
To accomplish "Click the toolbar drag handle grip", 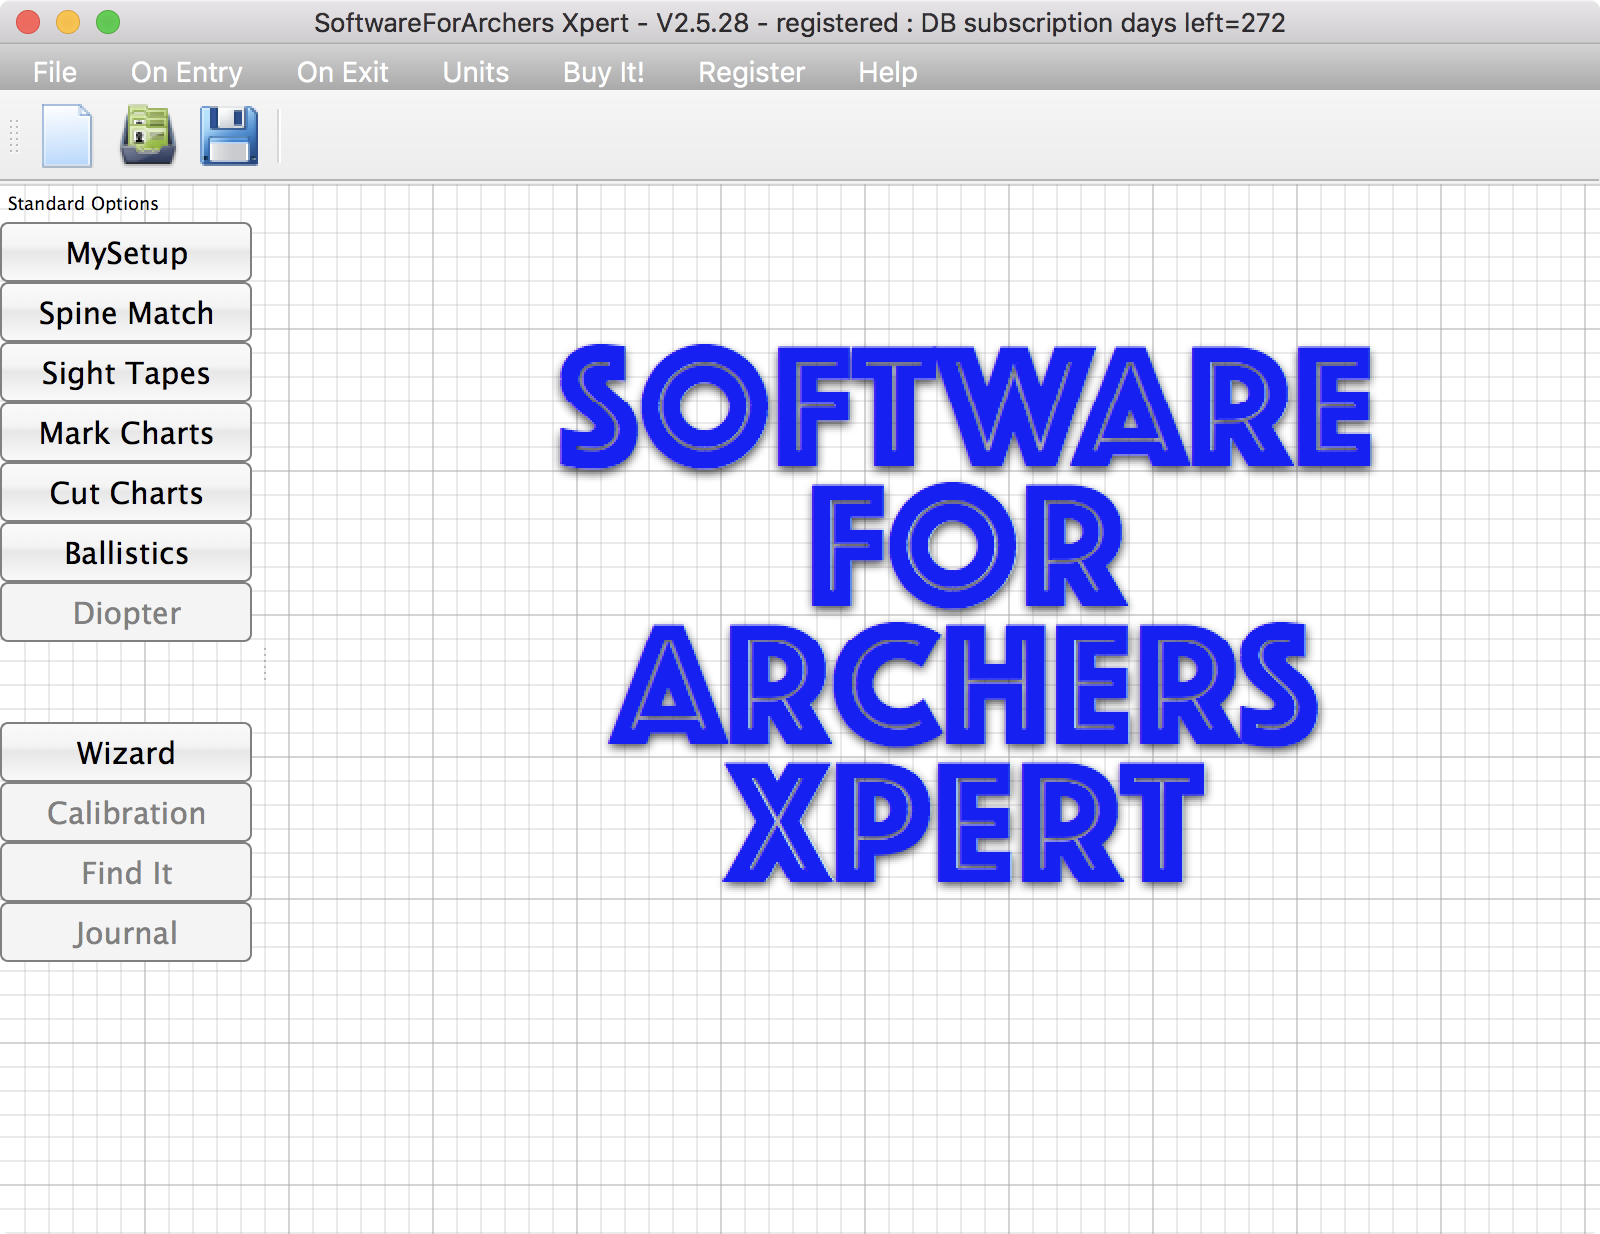I will tap(14, 136).
